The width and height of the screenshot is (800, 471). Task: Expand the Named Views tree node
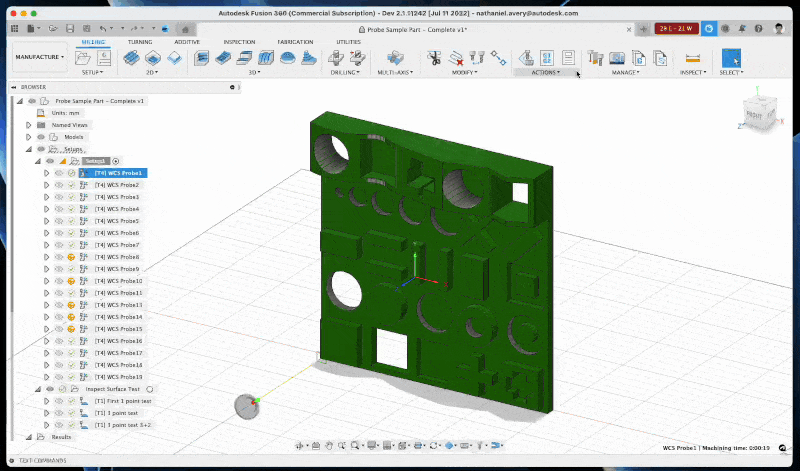29,125
